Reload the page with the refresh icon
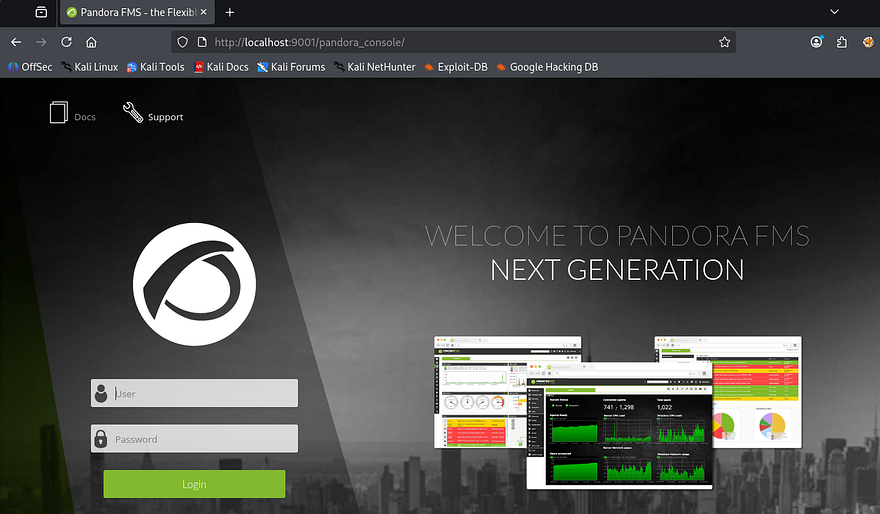Image resolution: width=880 pixels, height=514 pixels. [66, 42]
